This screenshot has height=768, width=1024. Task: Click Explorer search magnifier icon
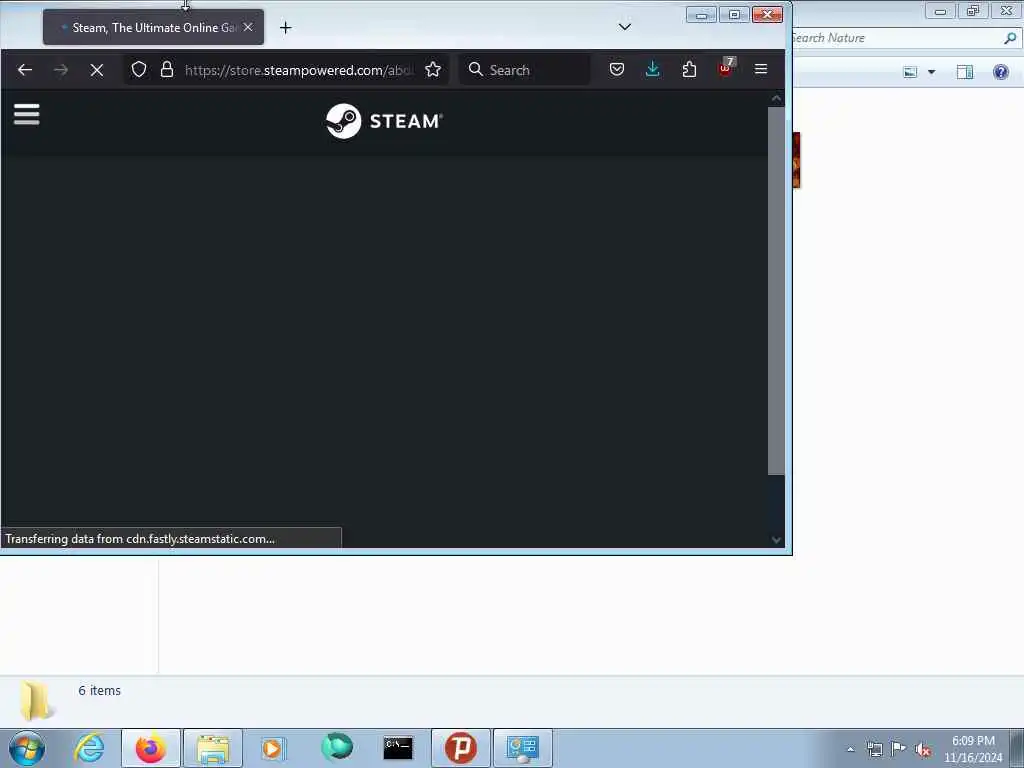1010,38
